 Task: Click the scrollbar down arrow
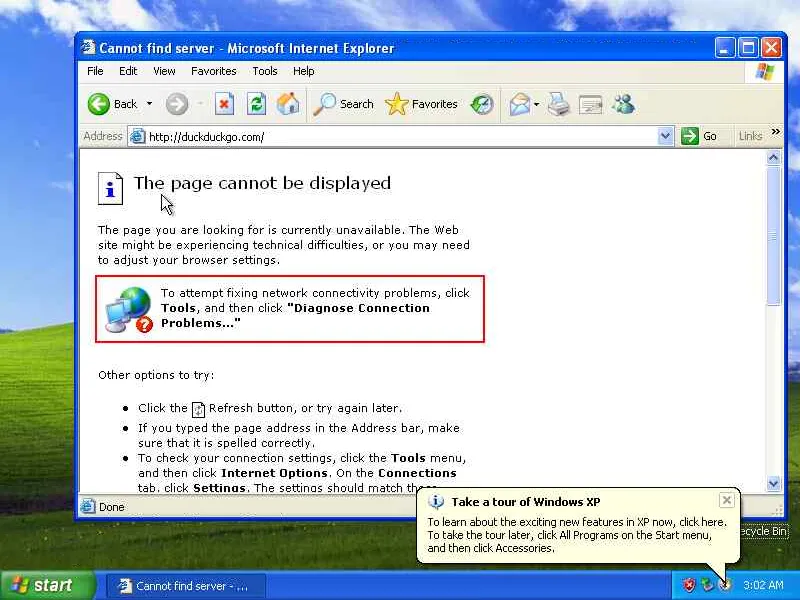point(773,483)
